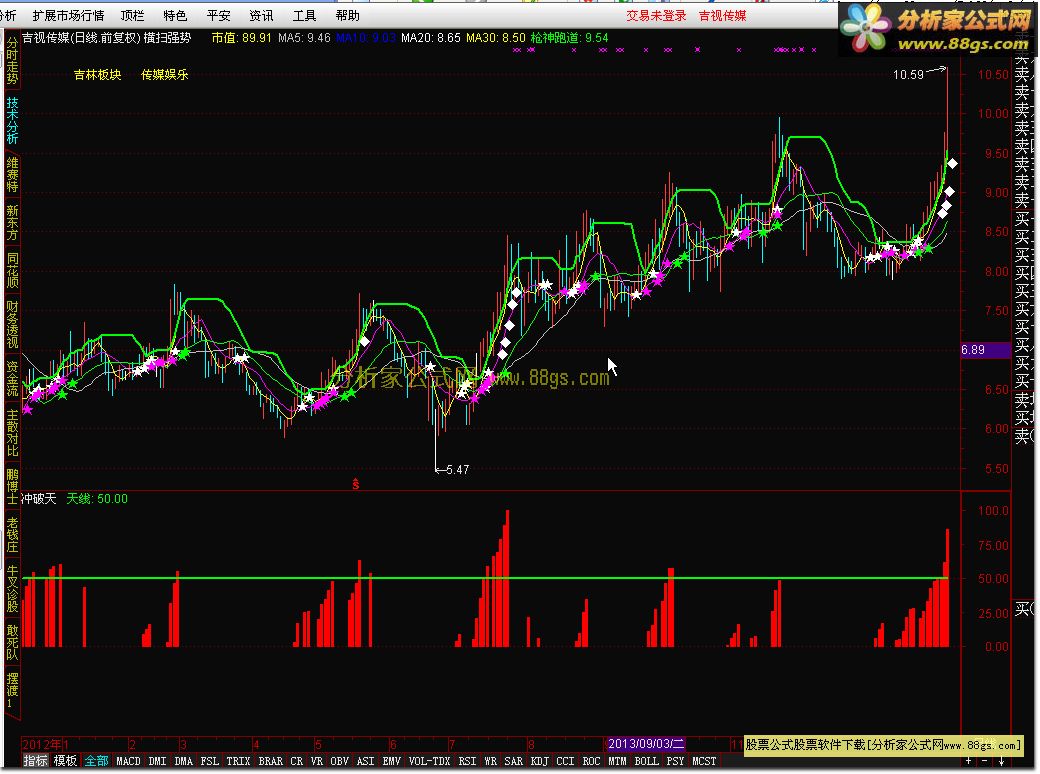
Task: Switch to the 摆渡1 side tab
Action: [12, 691]
